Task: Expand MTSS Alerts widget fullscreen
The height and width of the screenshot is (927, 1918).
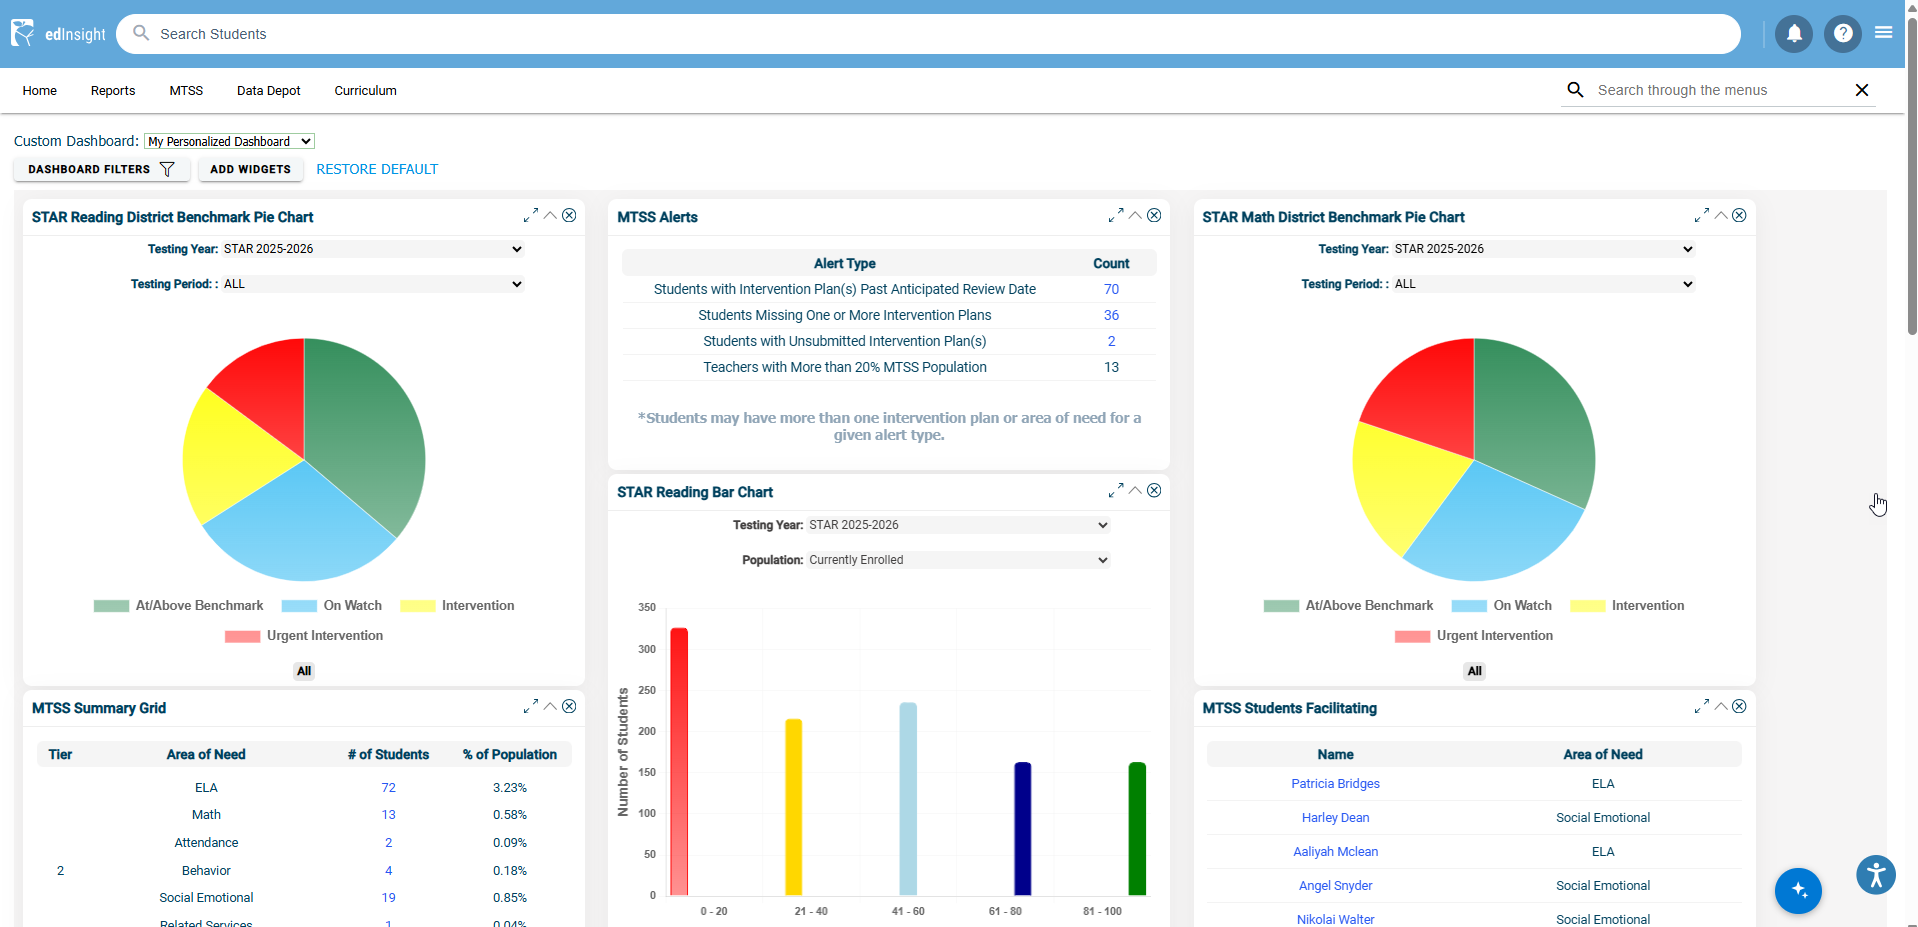Action: point(1116,215)
